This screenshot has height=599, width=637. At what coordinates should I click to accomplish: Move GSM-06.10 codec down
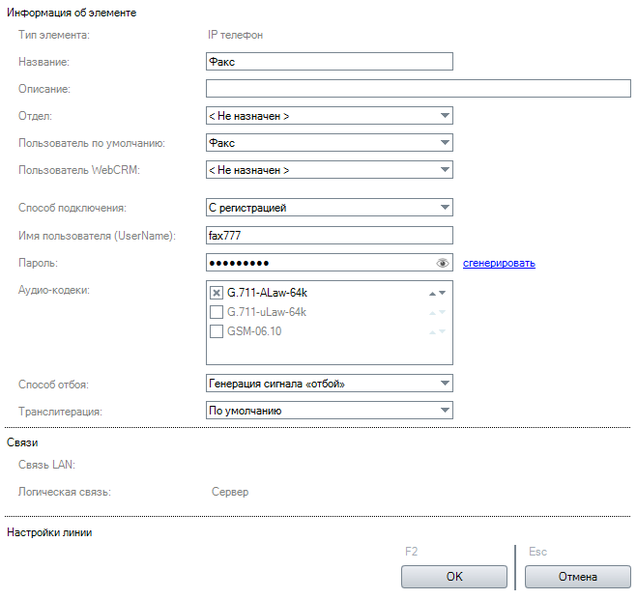[442, 332]
